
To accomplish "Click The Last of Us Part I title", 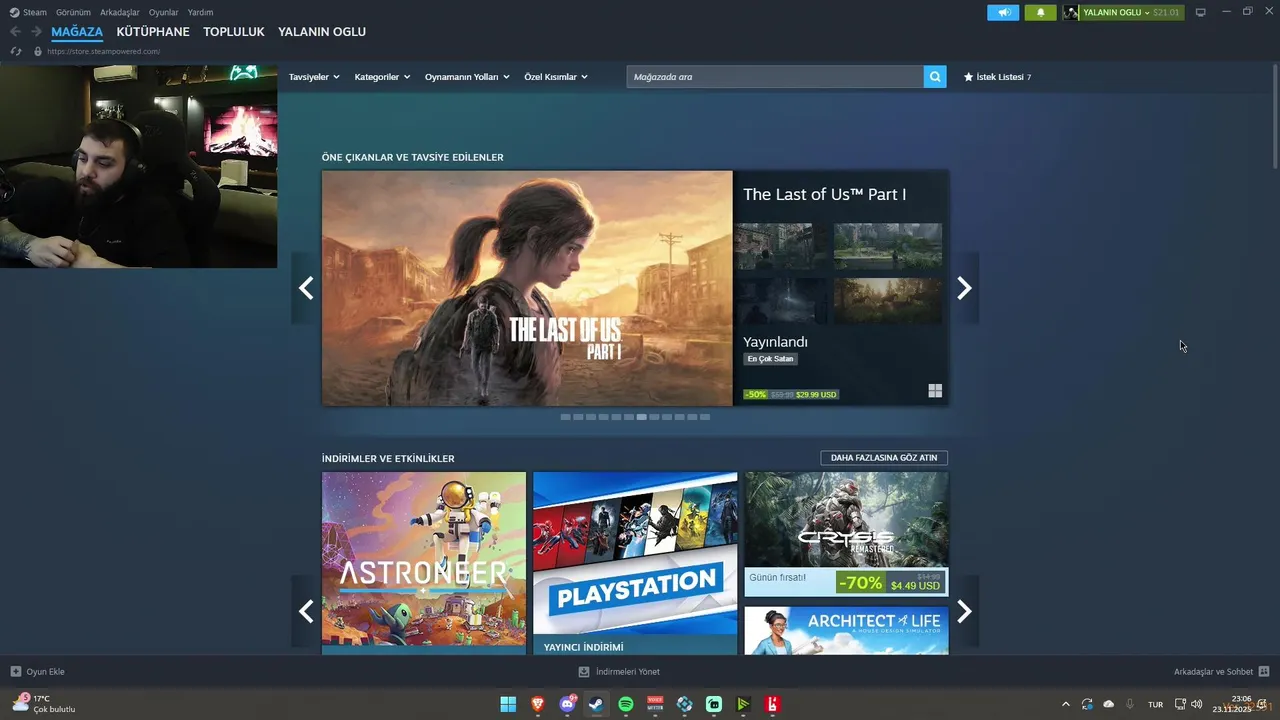I will click(824, 194).
